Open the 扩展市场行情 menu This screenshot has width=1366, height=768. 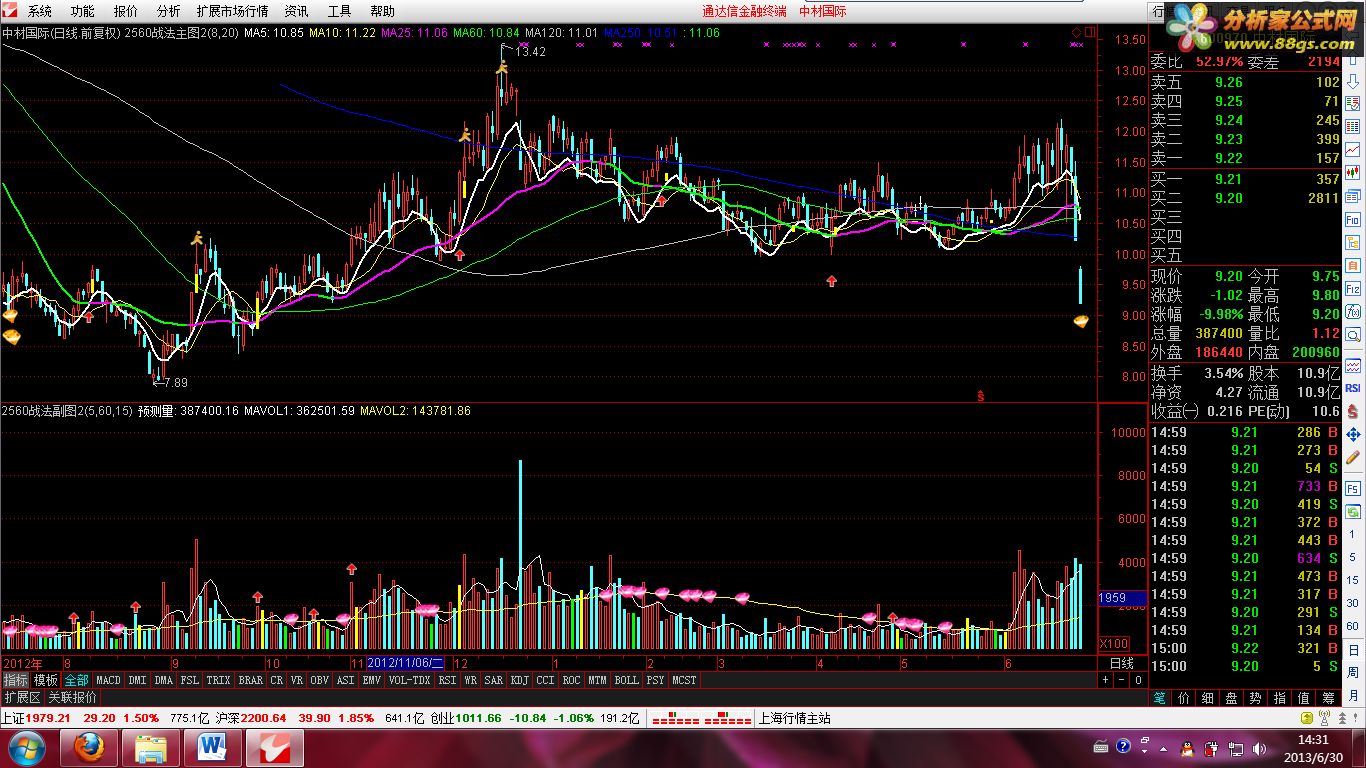pyautogui.click(x=233, y=11)
